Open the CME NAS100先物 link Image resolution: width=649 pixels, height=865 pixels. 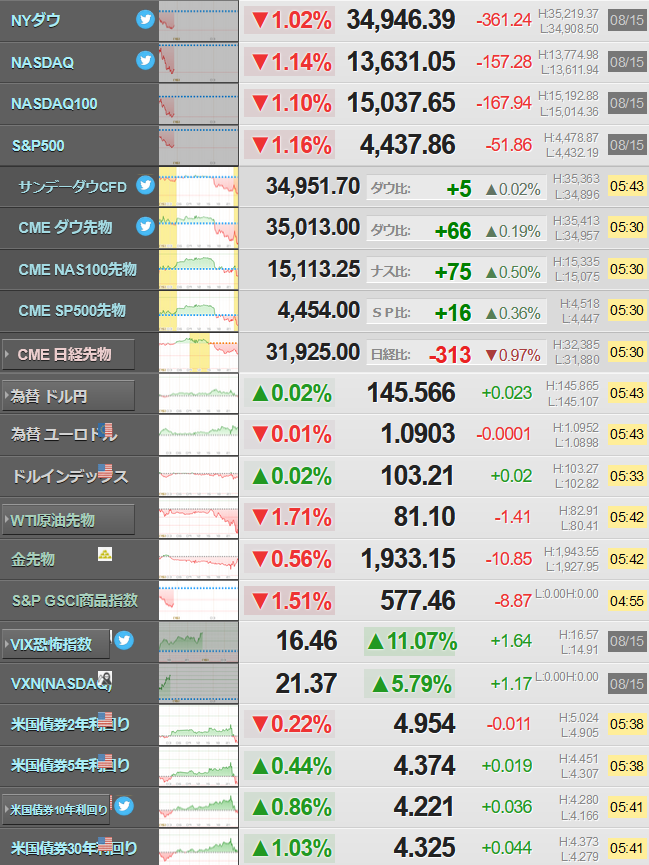tap(77, 269)
